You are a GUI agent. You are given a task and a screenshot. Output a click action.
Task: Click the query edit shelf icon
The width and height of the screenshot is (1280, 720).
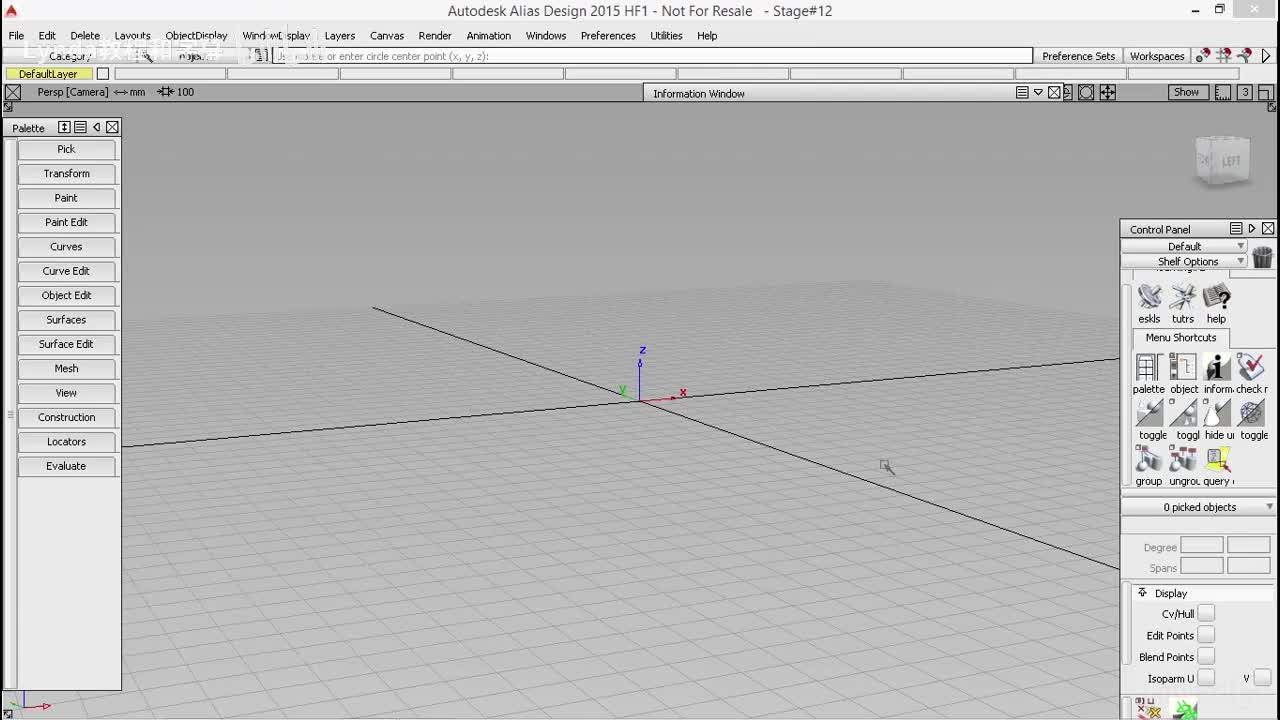click(1217, 459)
